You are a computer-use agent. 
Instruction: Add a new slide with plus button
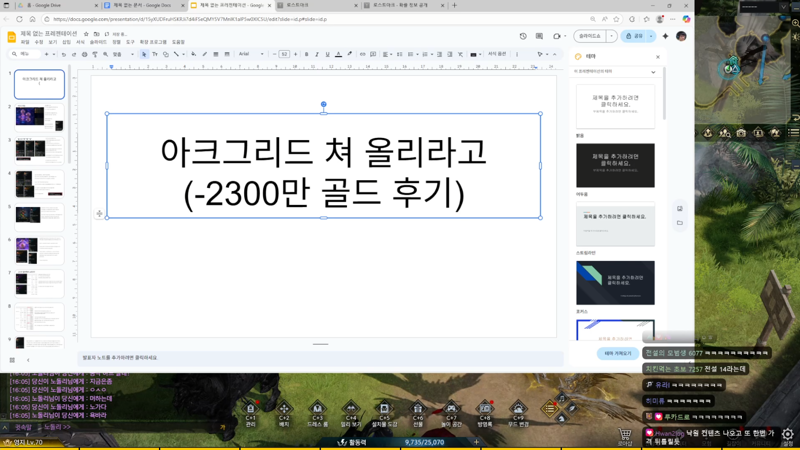[46, 54]
